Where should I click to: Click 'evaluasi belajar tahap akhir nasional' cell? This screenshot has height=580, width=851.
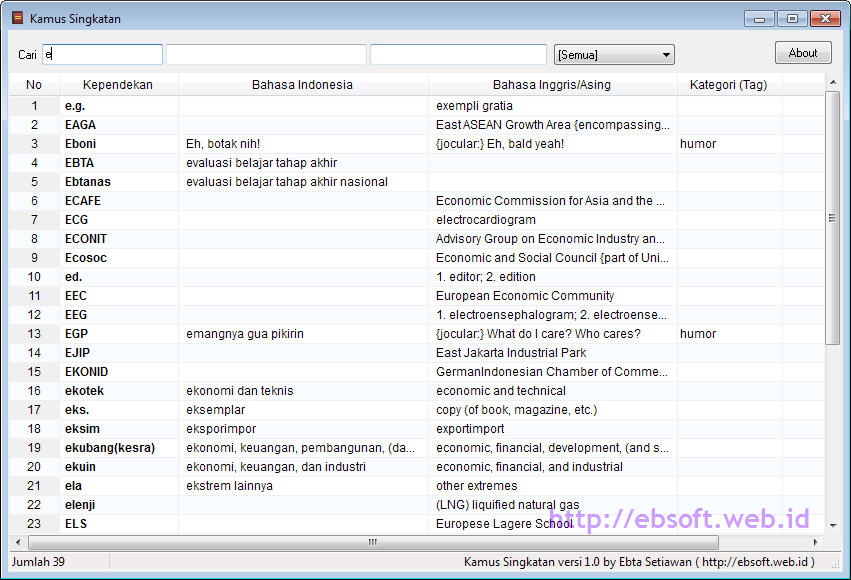(287, 182)
